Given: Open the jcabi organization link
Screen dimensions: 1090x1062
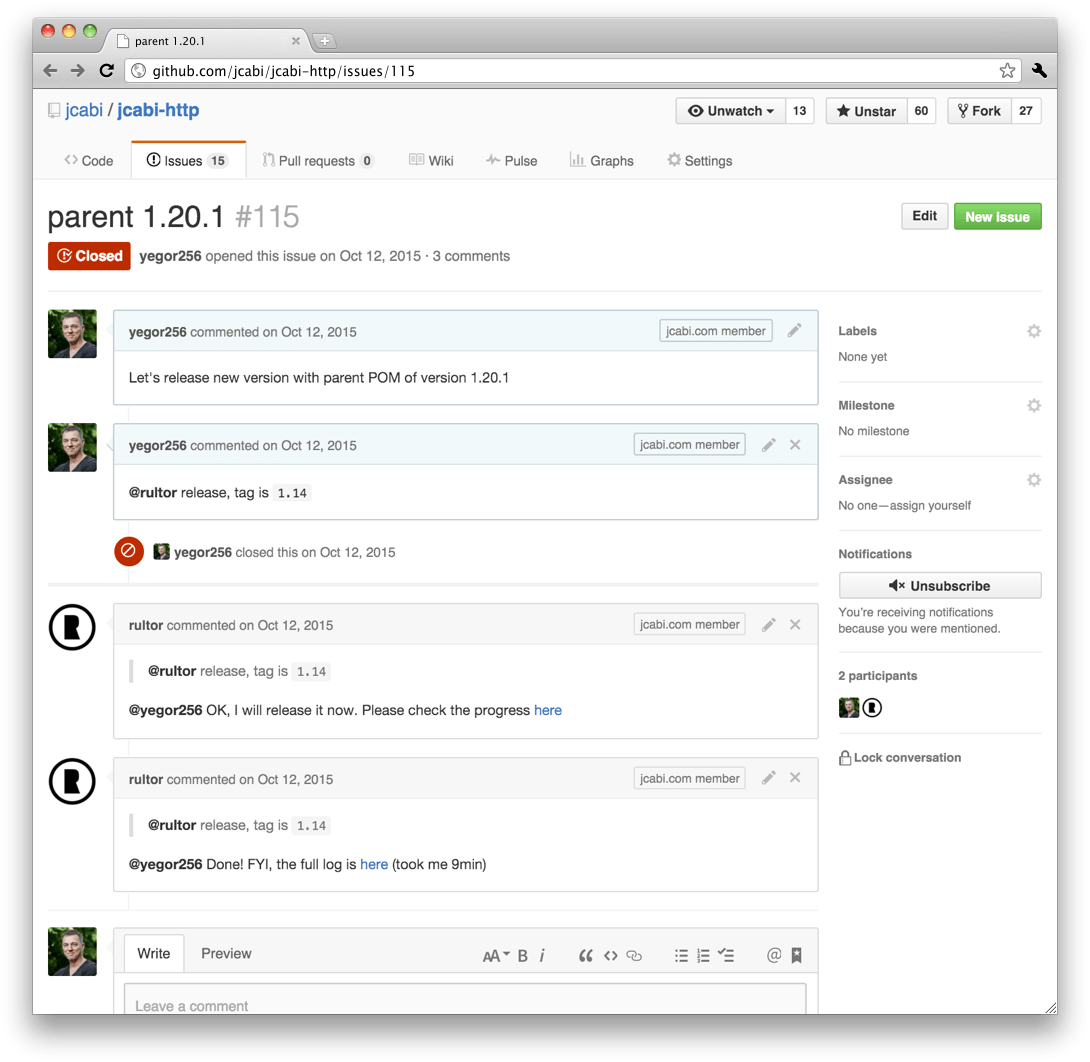Looking at the screenshot, I should 84,110.
